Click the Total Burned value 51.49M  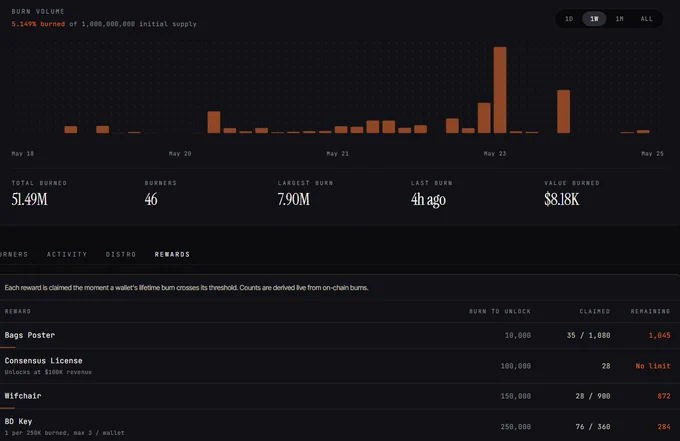pos(29,199)
